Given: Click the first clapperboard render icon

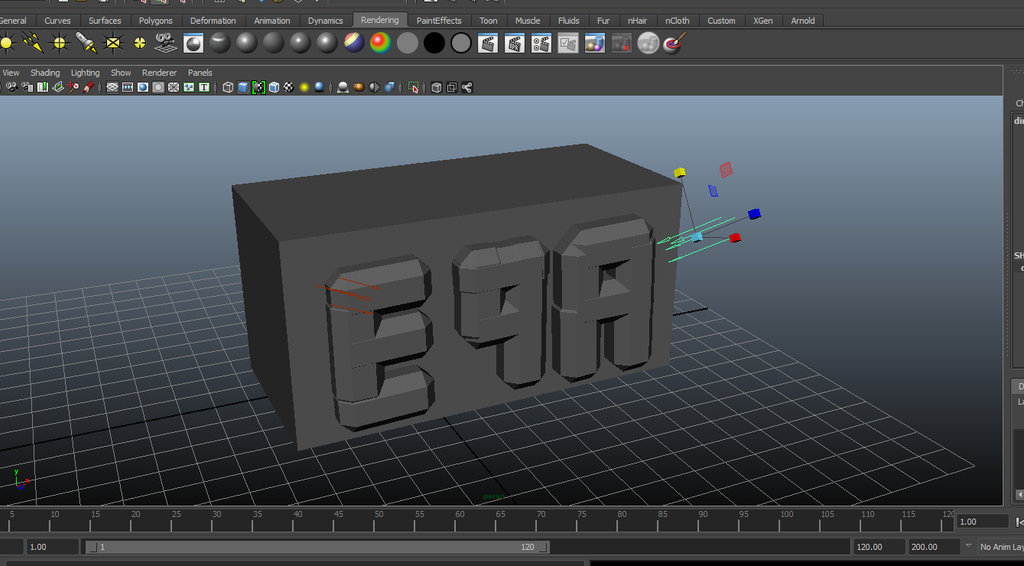Looking at the screenshot, I should [488, 43].
